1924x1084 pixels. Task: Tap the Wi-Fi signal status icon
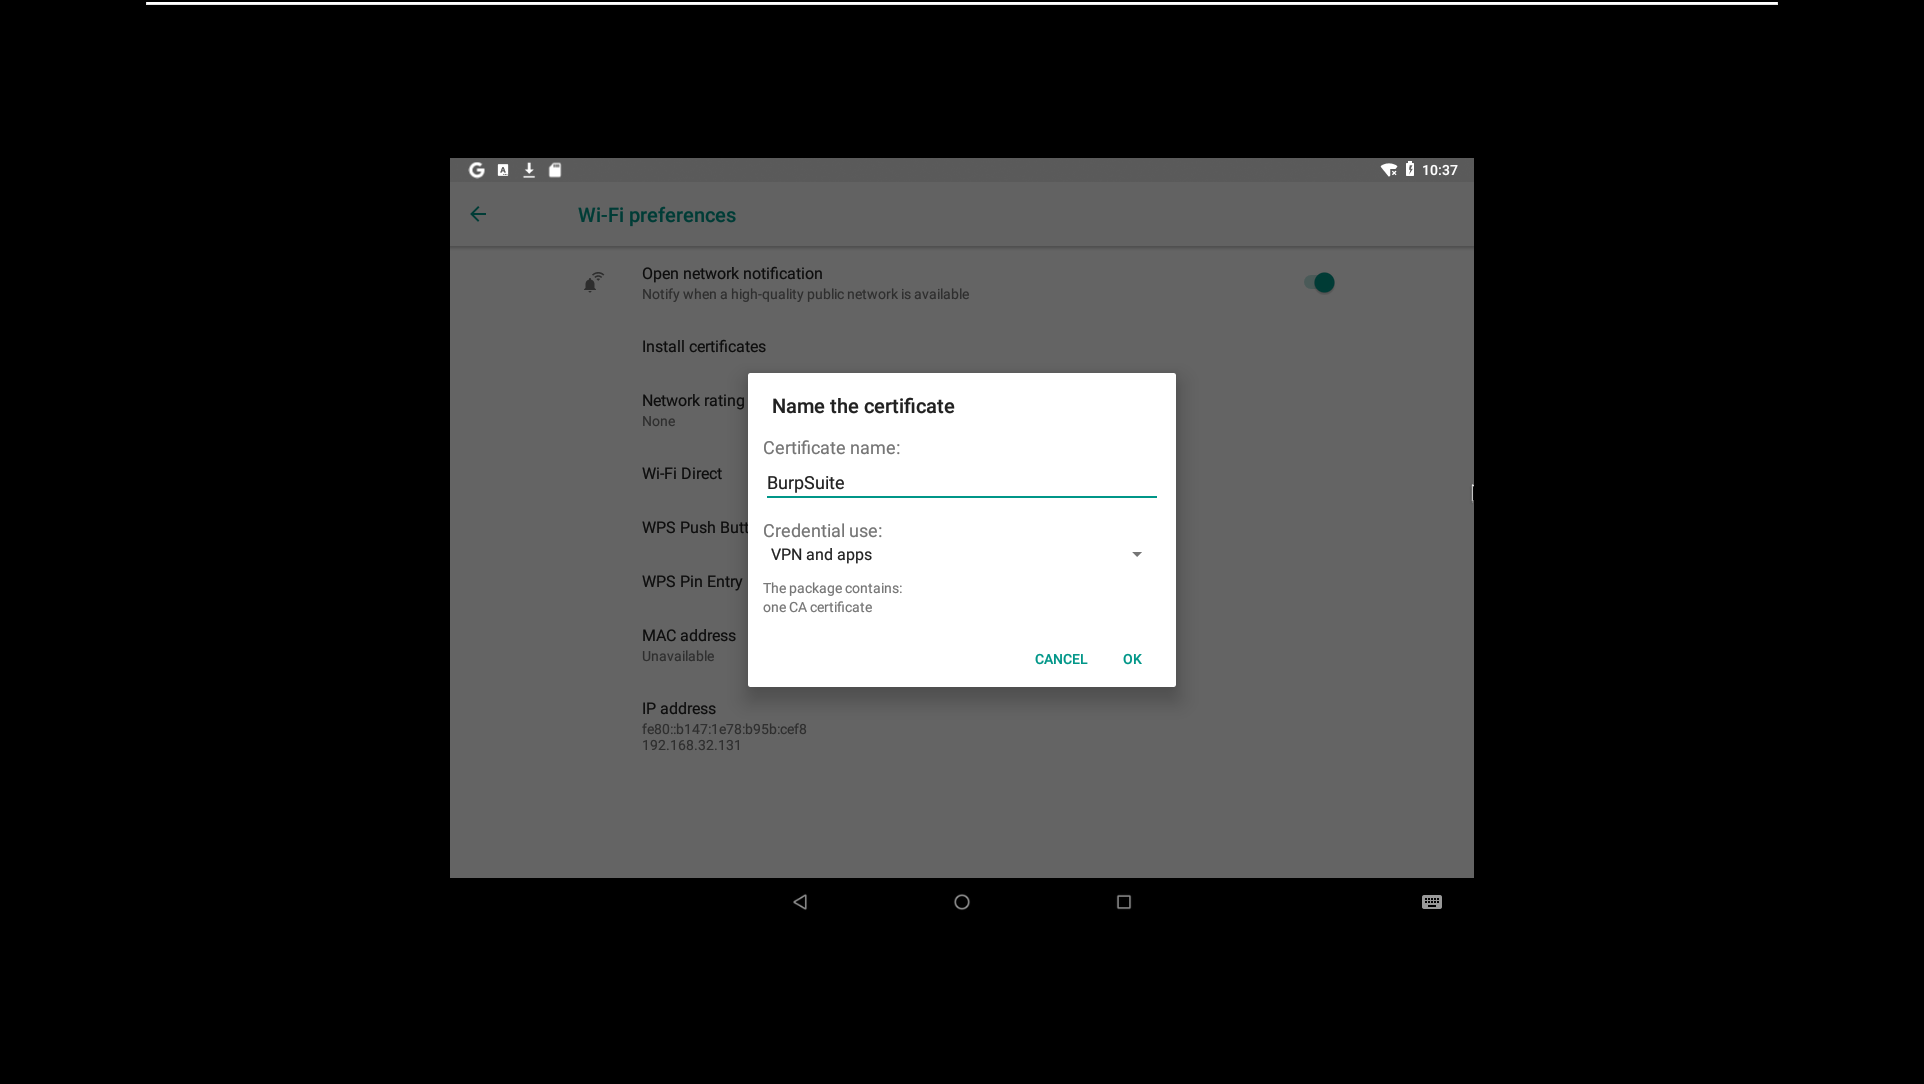[x=1388, y=170]
